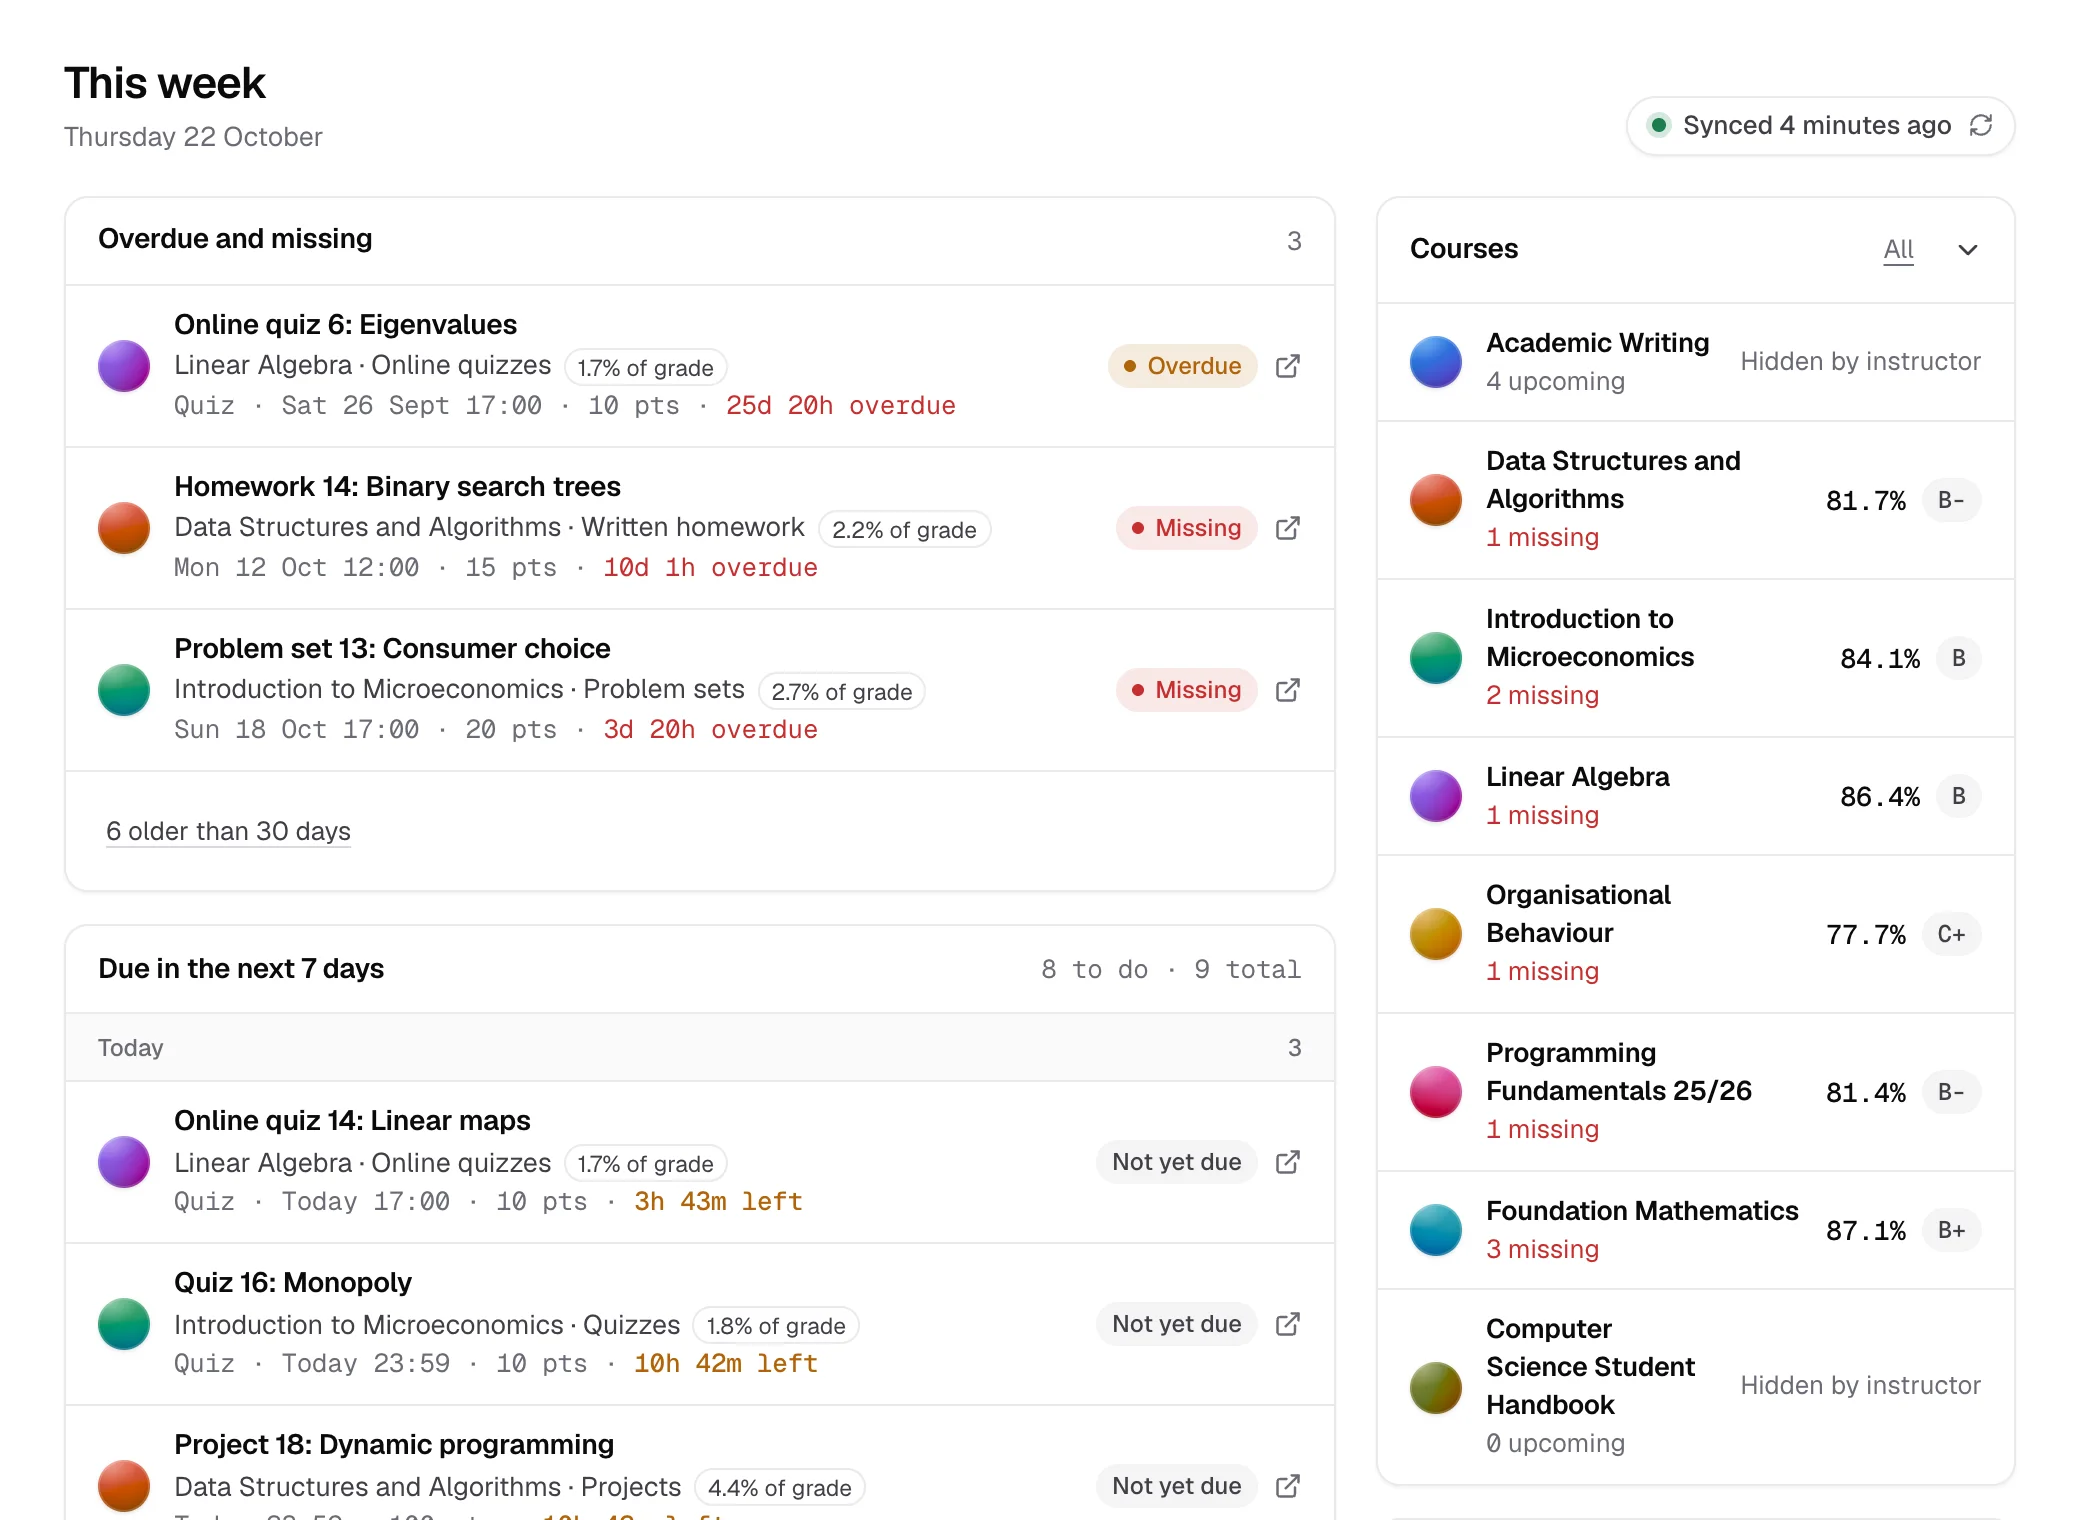The width and height of the screenshot is (2080, 1520).
Task: Click Not yet due on Linear maps
Action: point(1177,1162)
